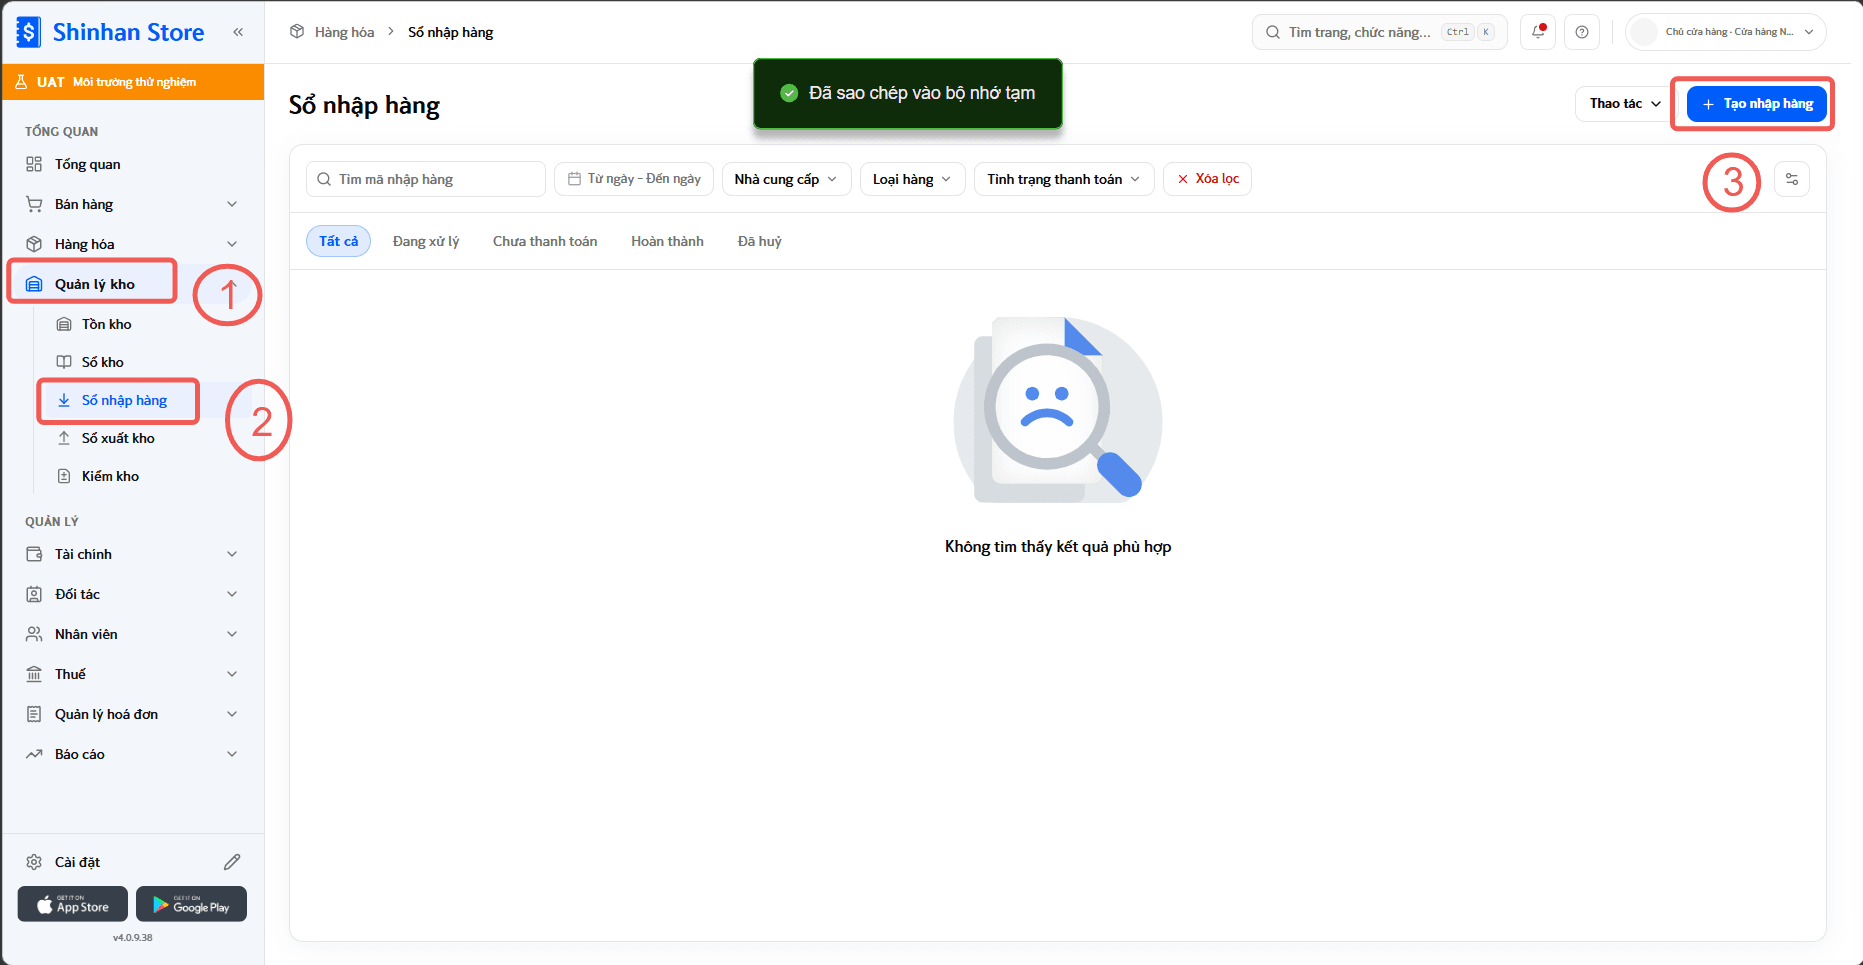The width and height of the screenshot is (1863, 965).
Task: Open Tồn kho inventory page
Action: pos(148,324)
